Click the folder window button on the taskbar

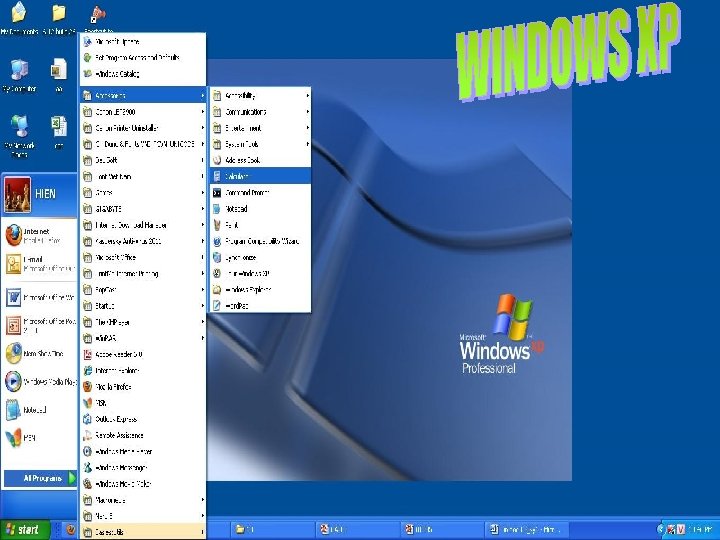(x=273, y=530)
